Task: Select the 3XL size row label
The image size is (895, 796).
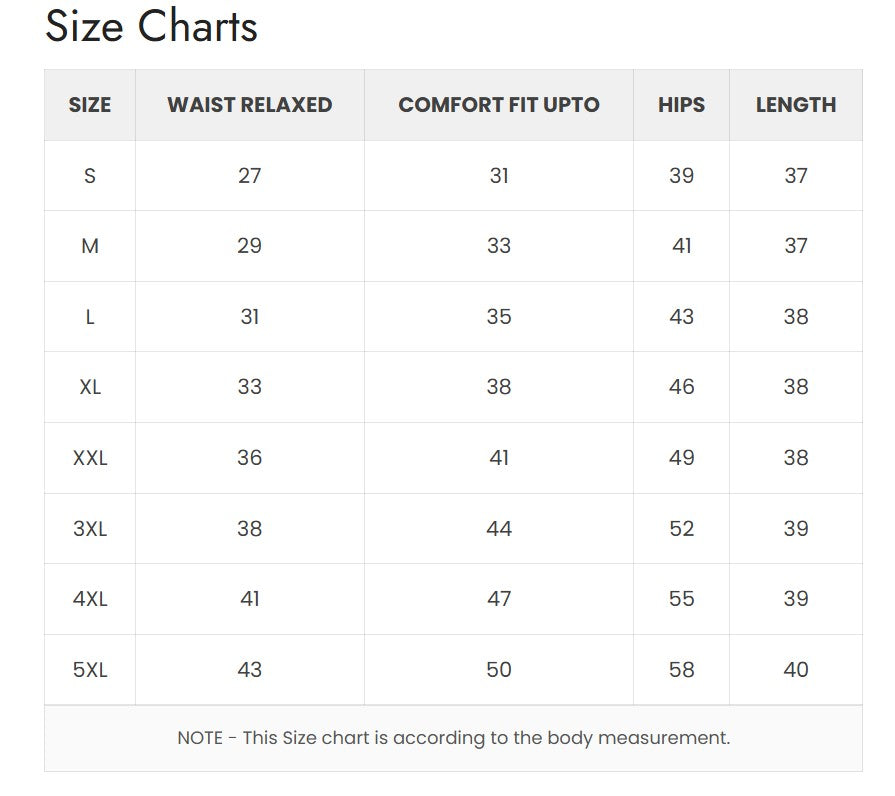Action: tap(90, 528)
